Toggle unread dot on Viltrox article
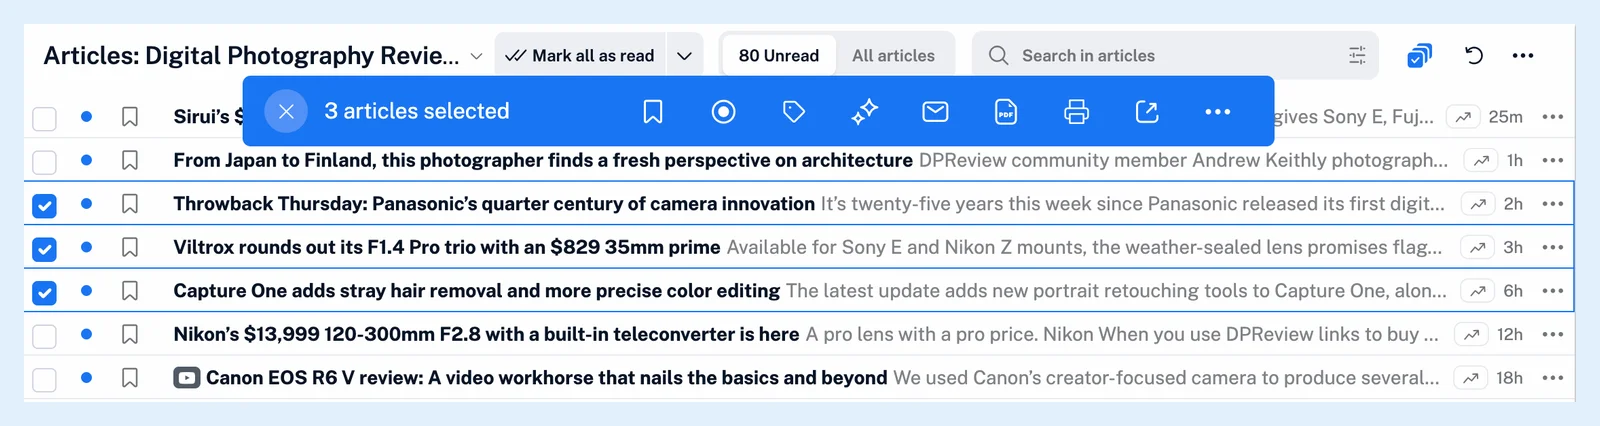Image resolution: width=1600 pixels, height=426 pixels. pos(87,247)
